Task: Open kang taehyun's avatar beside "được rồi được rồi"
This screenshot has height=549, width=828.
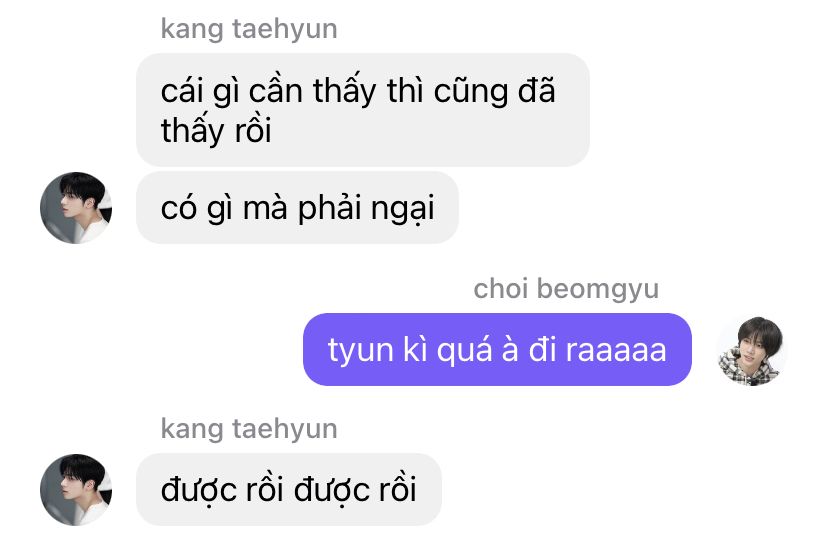Action: 76,489
